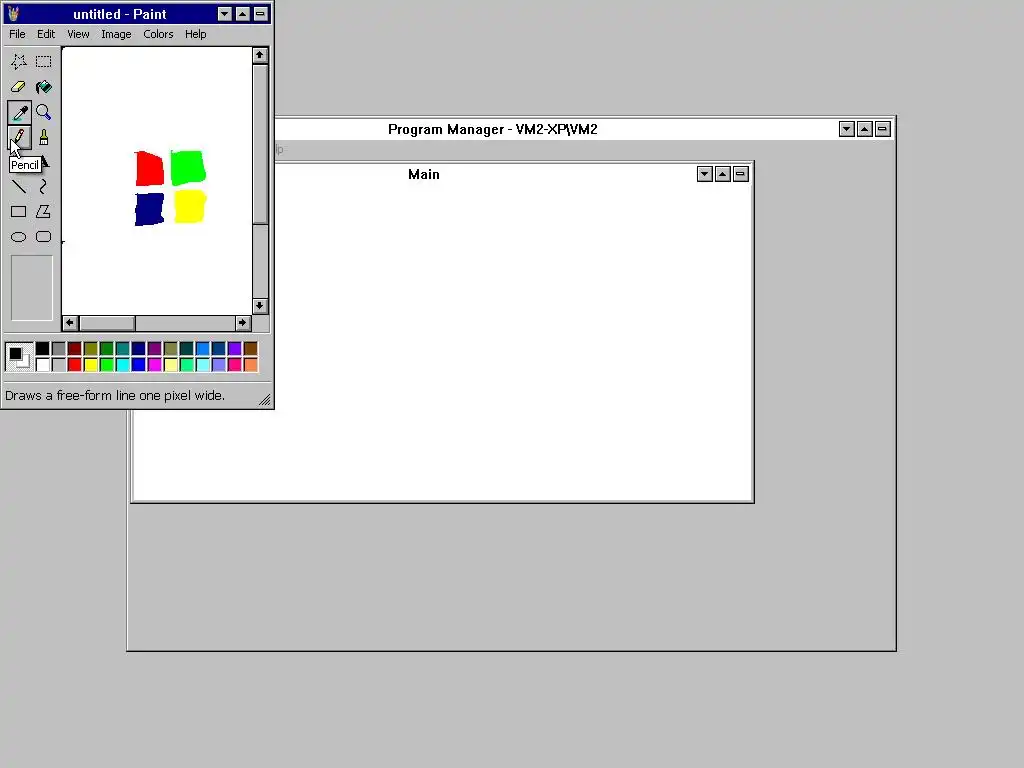Select the Pencil tool

tap(18, 137)
